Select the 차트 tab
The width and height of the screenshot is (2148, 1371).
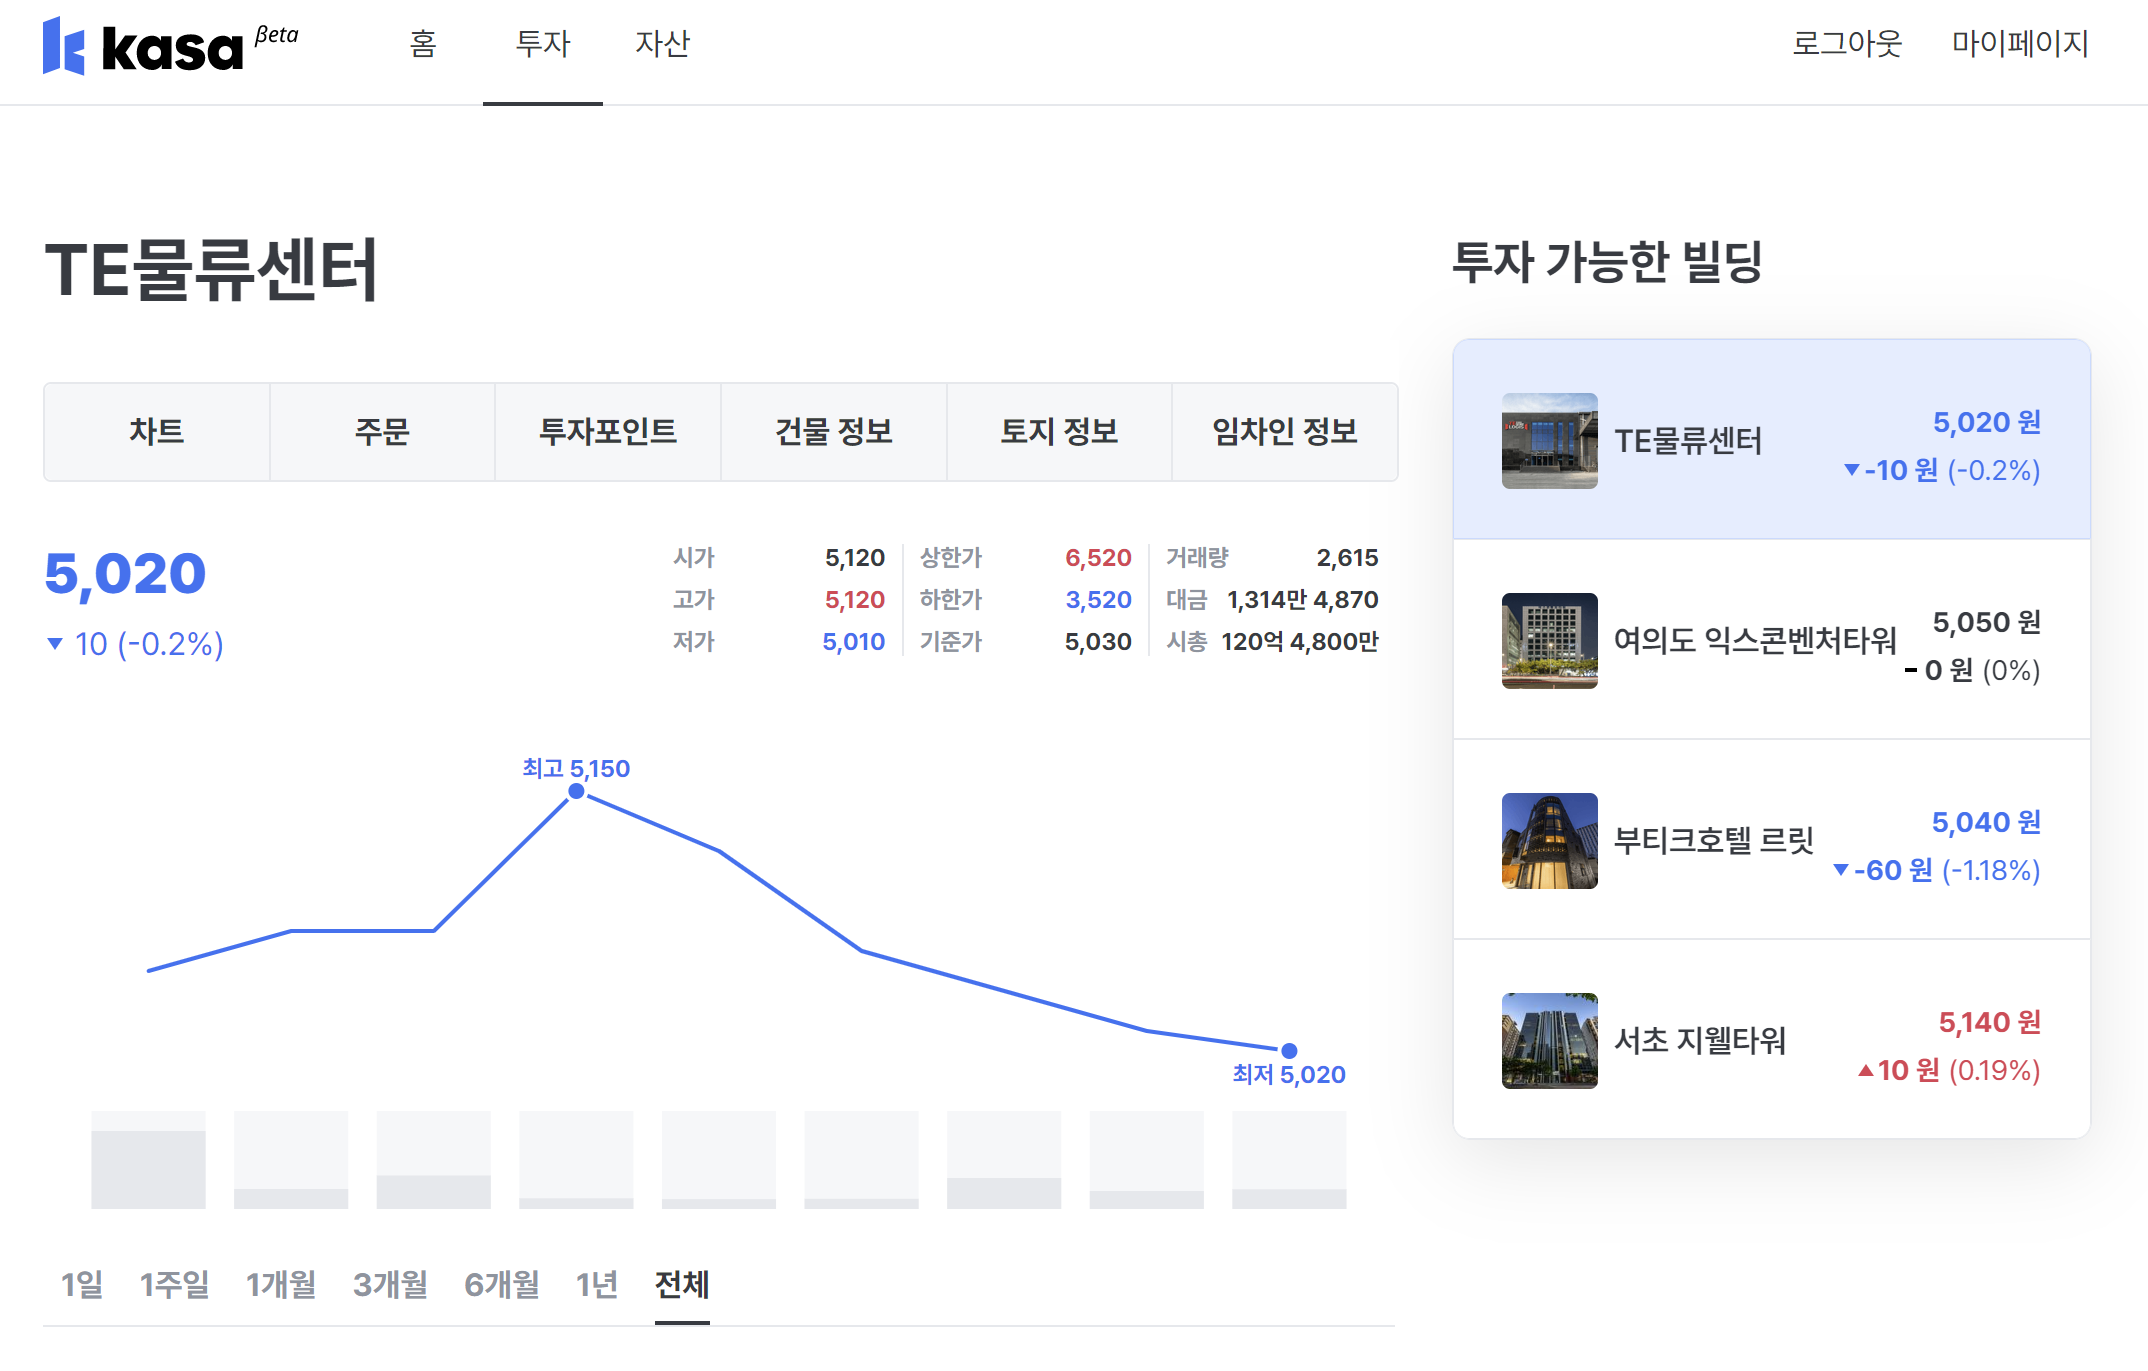(157, 432)
